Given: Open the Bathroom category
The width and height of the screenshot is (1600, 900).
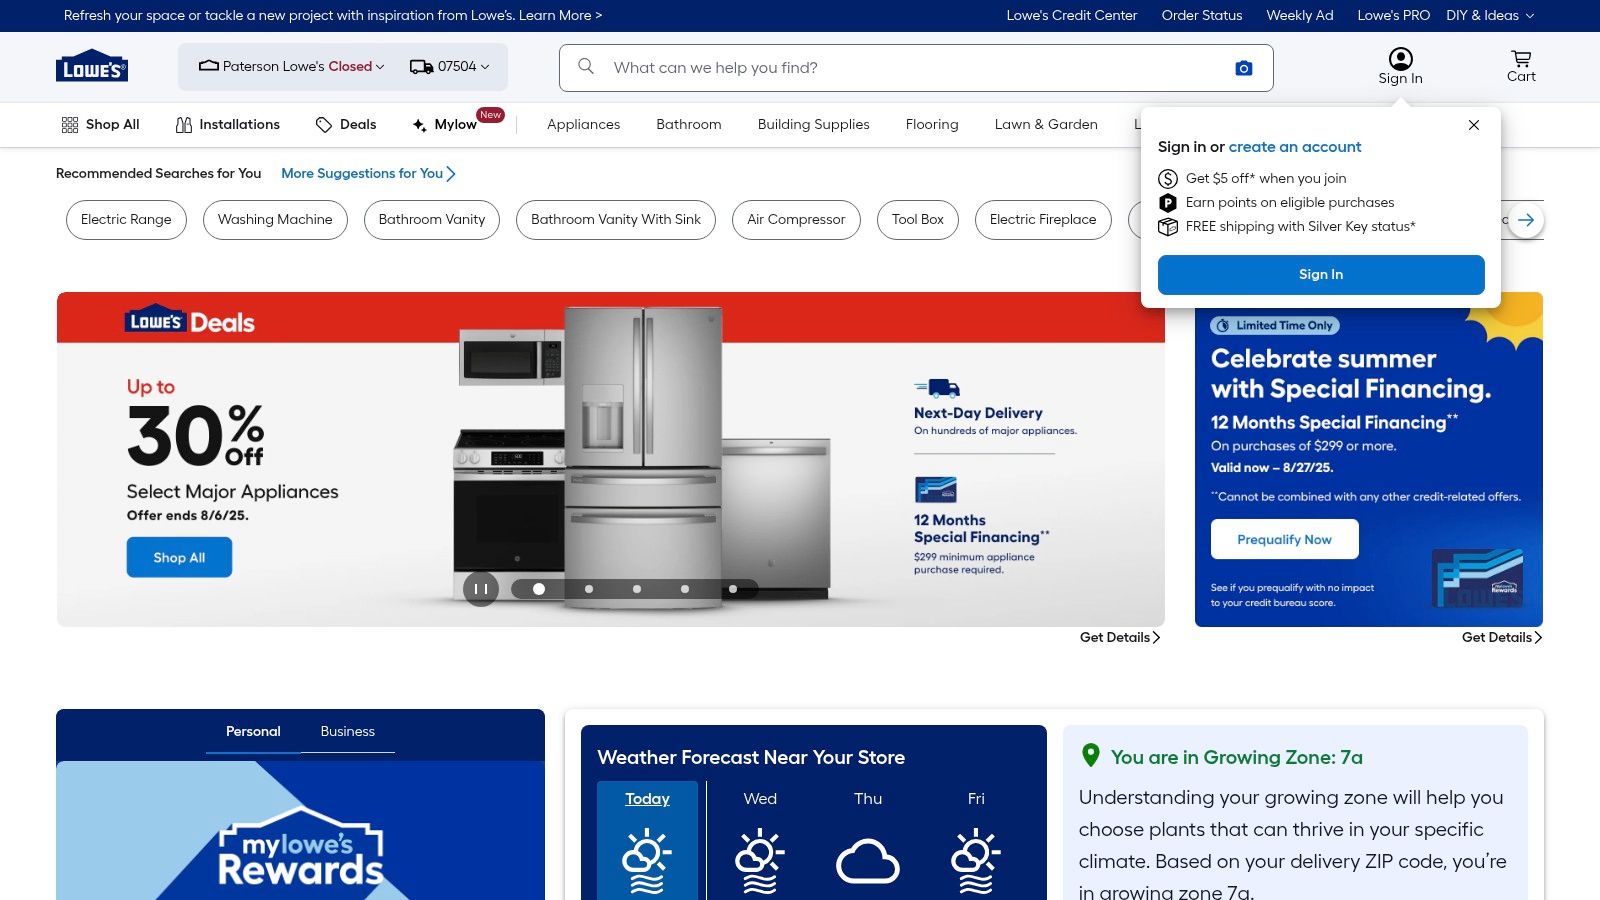Looking at the screenshot, I should 688,124.
